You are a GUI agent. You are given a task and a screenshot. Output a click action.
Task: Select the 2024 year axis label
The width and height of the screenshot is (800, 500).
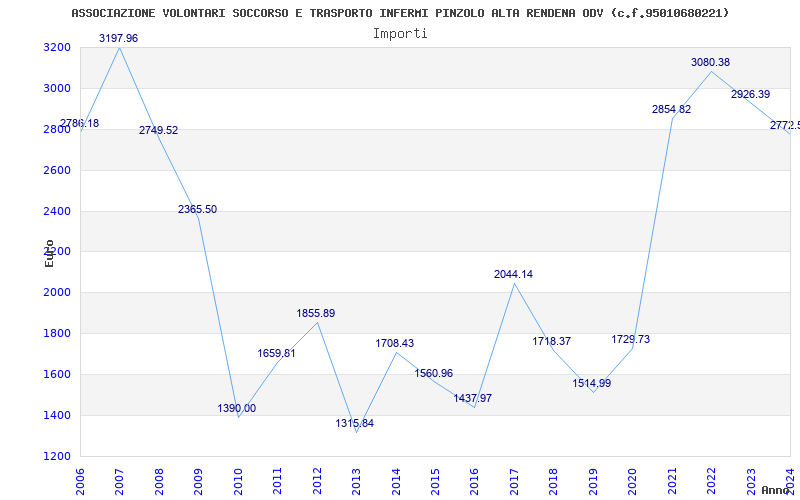click(791, 482)
